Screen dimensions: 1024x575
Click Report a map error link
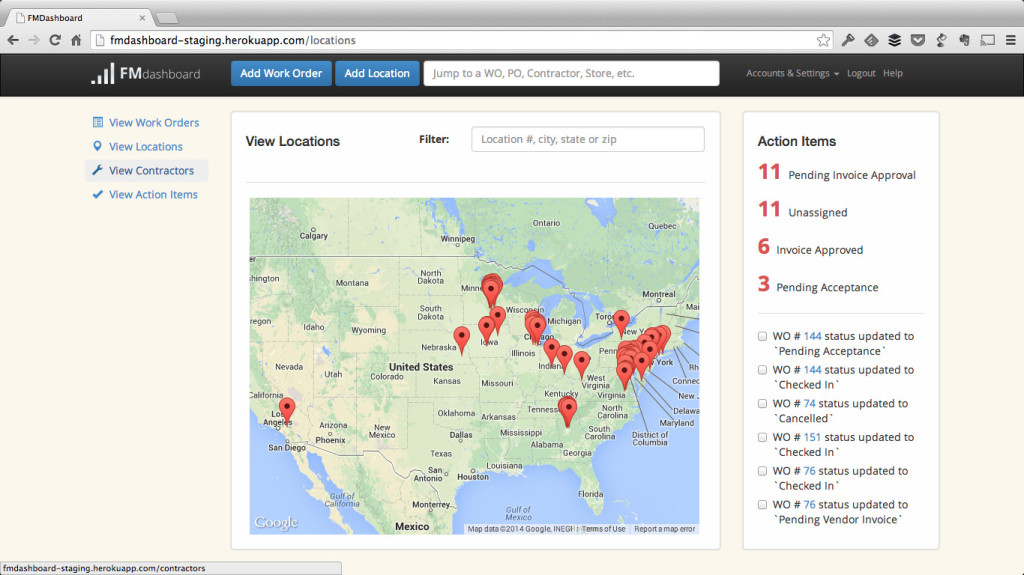click(664, 529)
